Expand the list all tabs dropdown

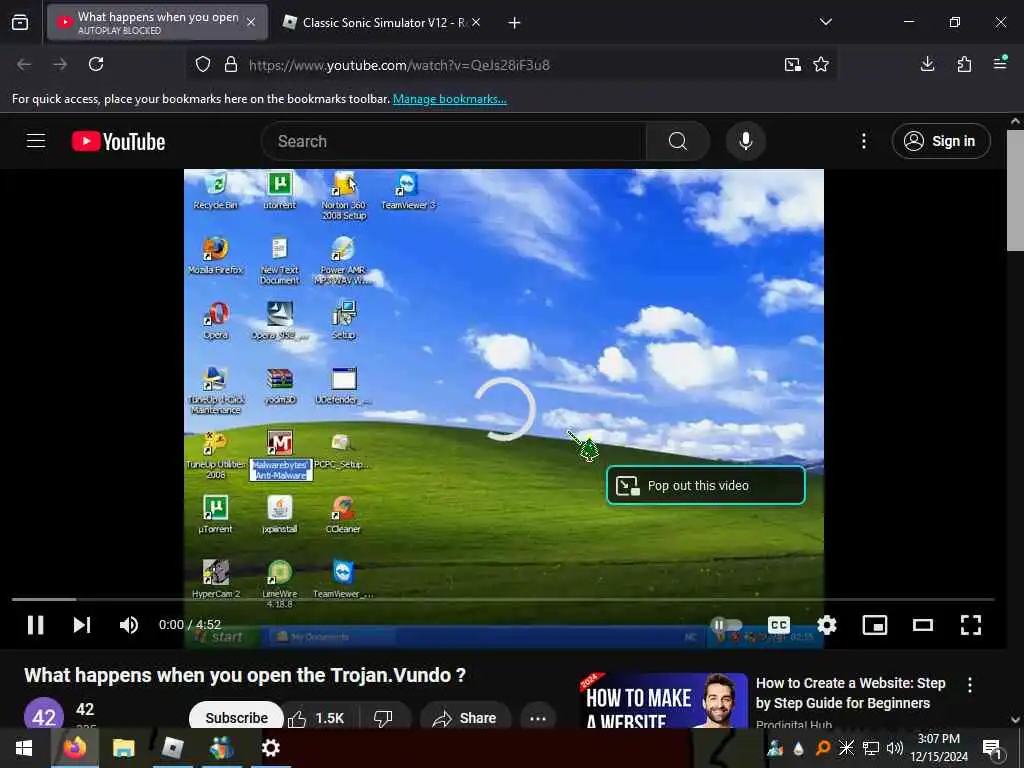coord(825,22)
